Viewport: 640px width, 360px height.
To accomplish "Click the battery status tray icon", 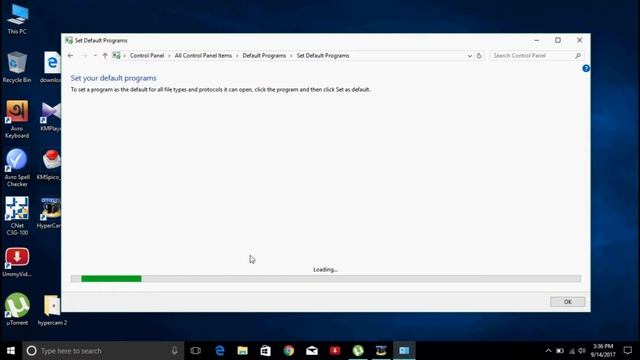I will click(x=560, y=351).
